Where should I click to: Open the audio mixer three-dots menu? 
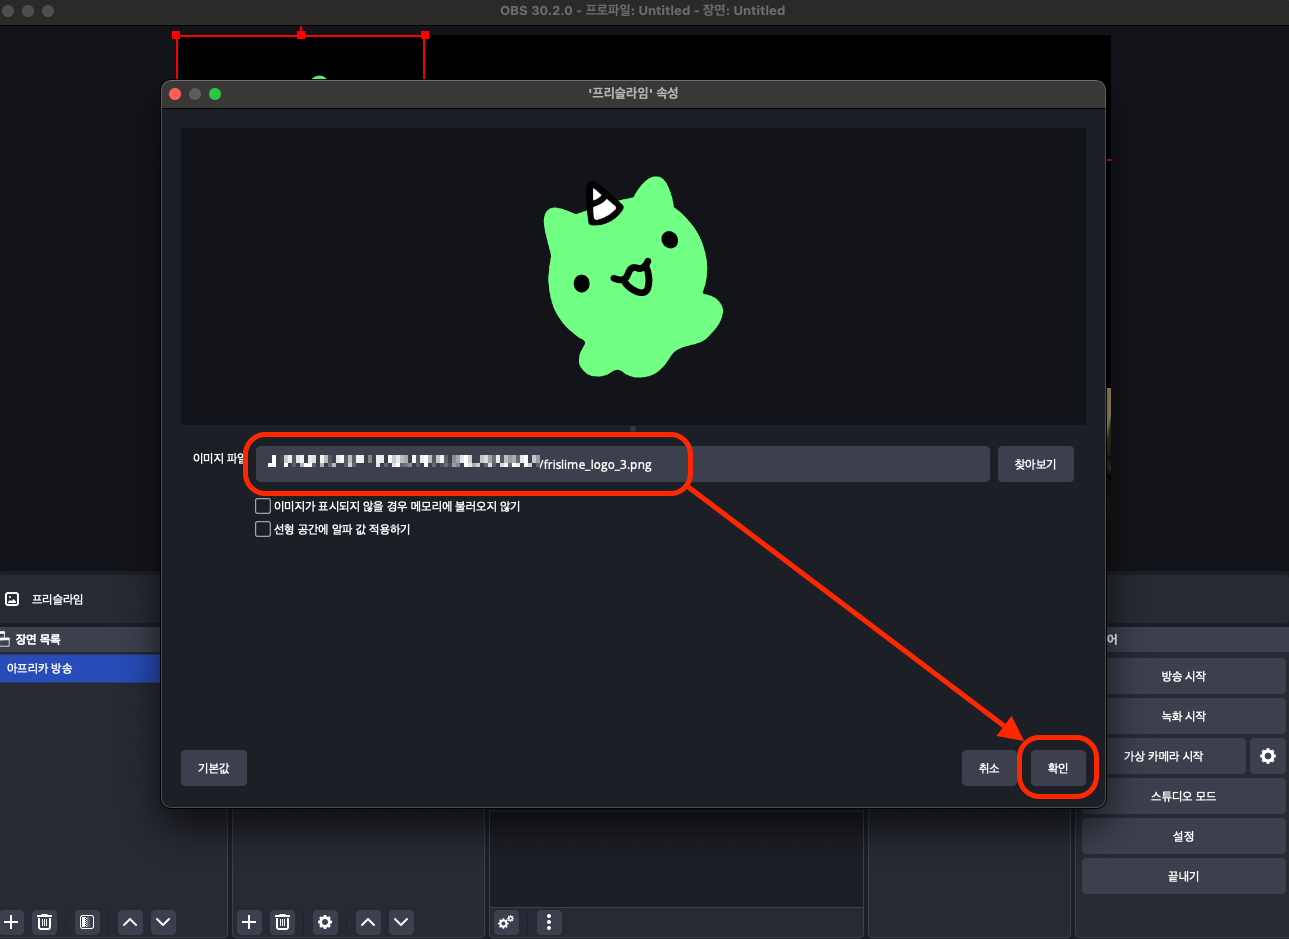pyautogui.click(x=549, y=922)
